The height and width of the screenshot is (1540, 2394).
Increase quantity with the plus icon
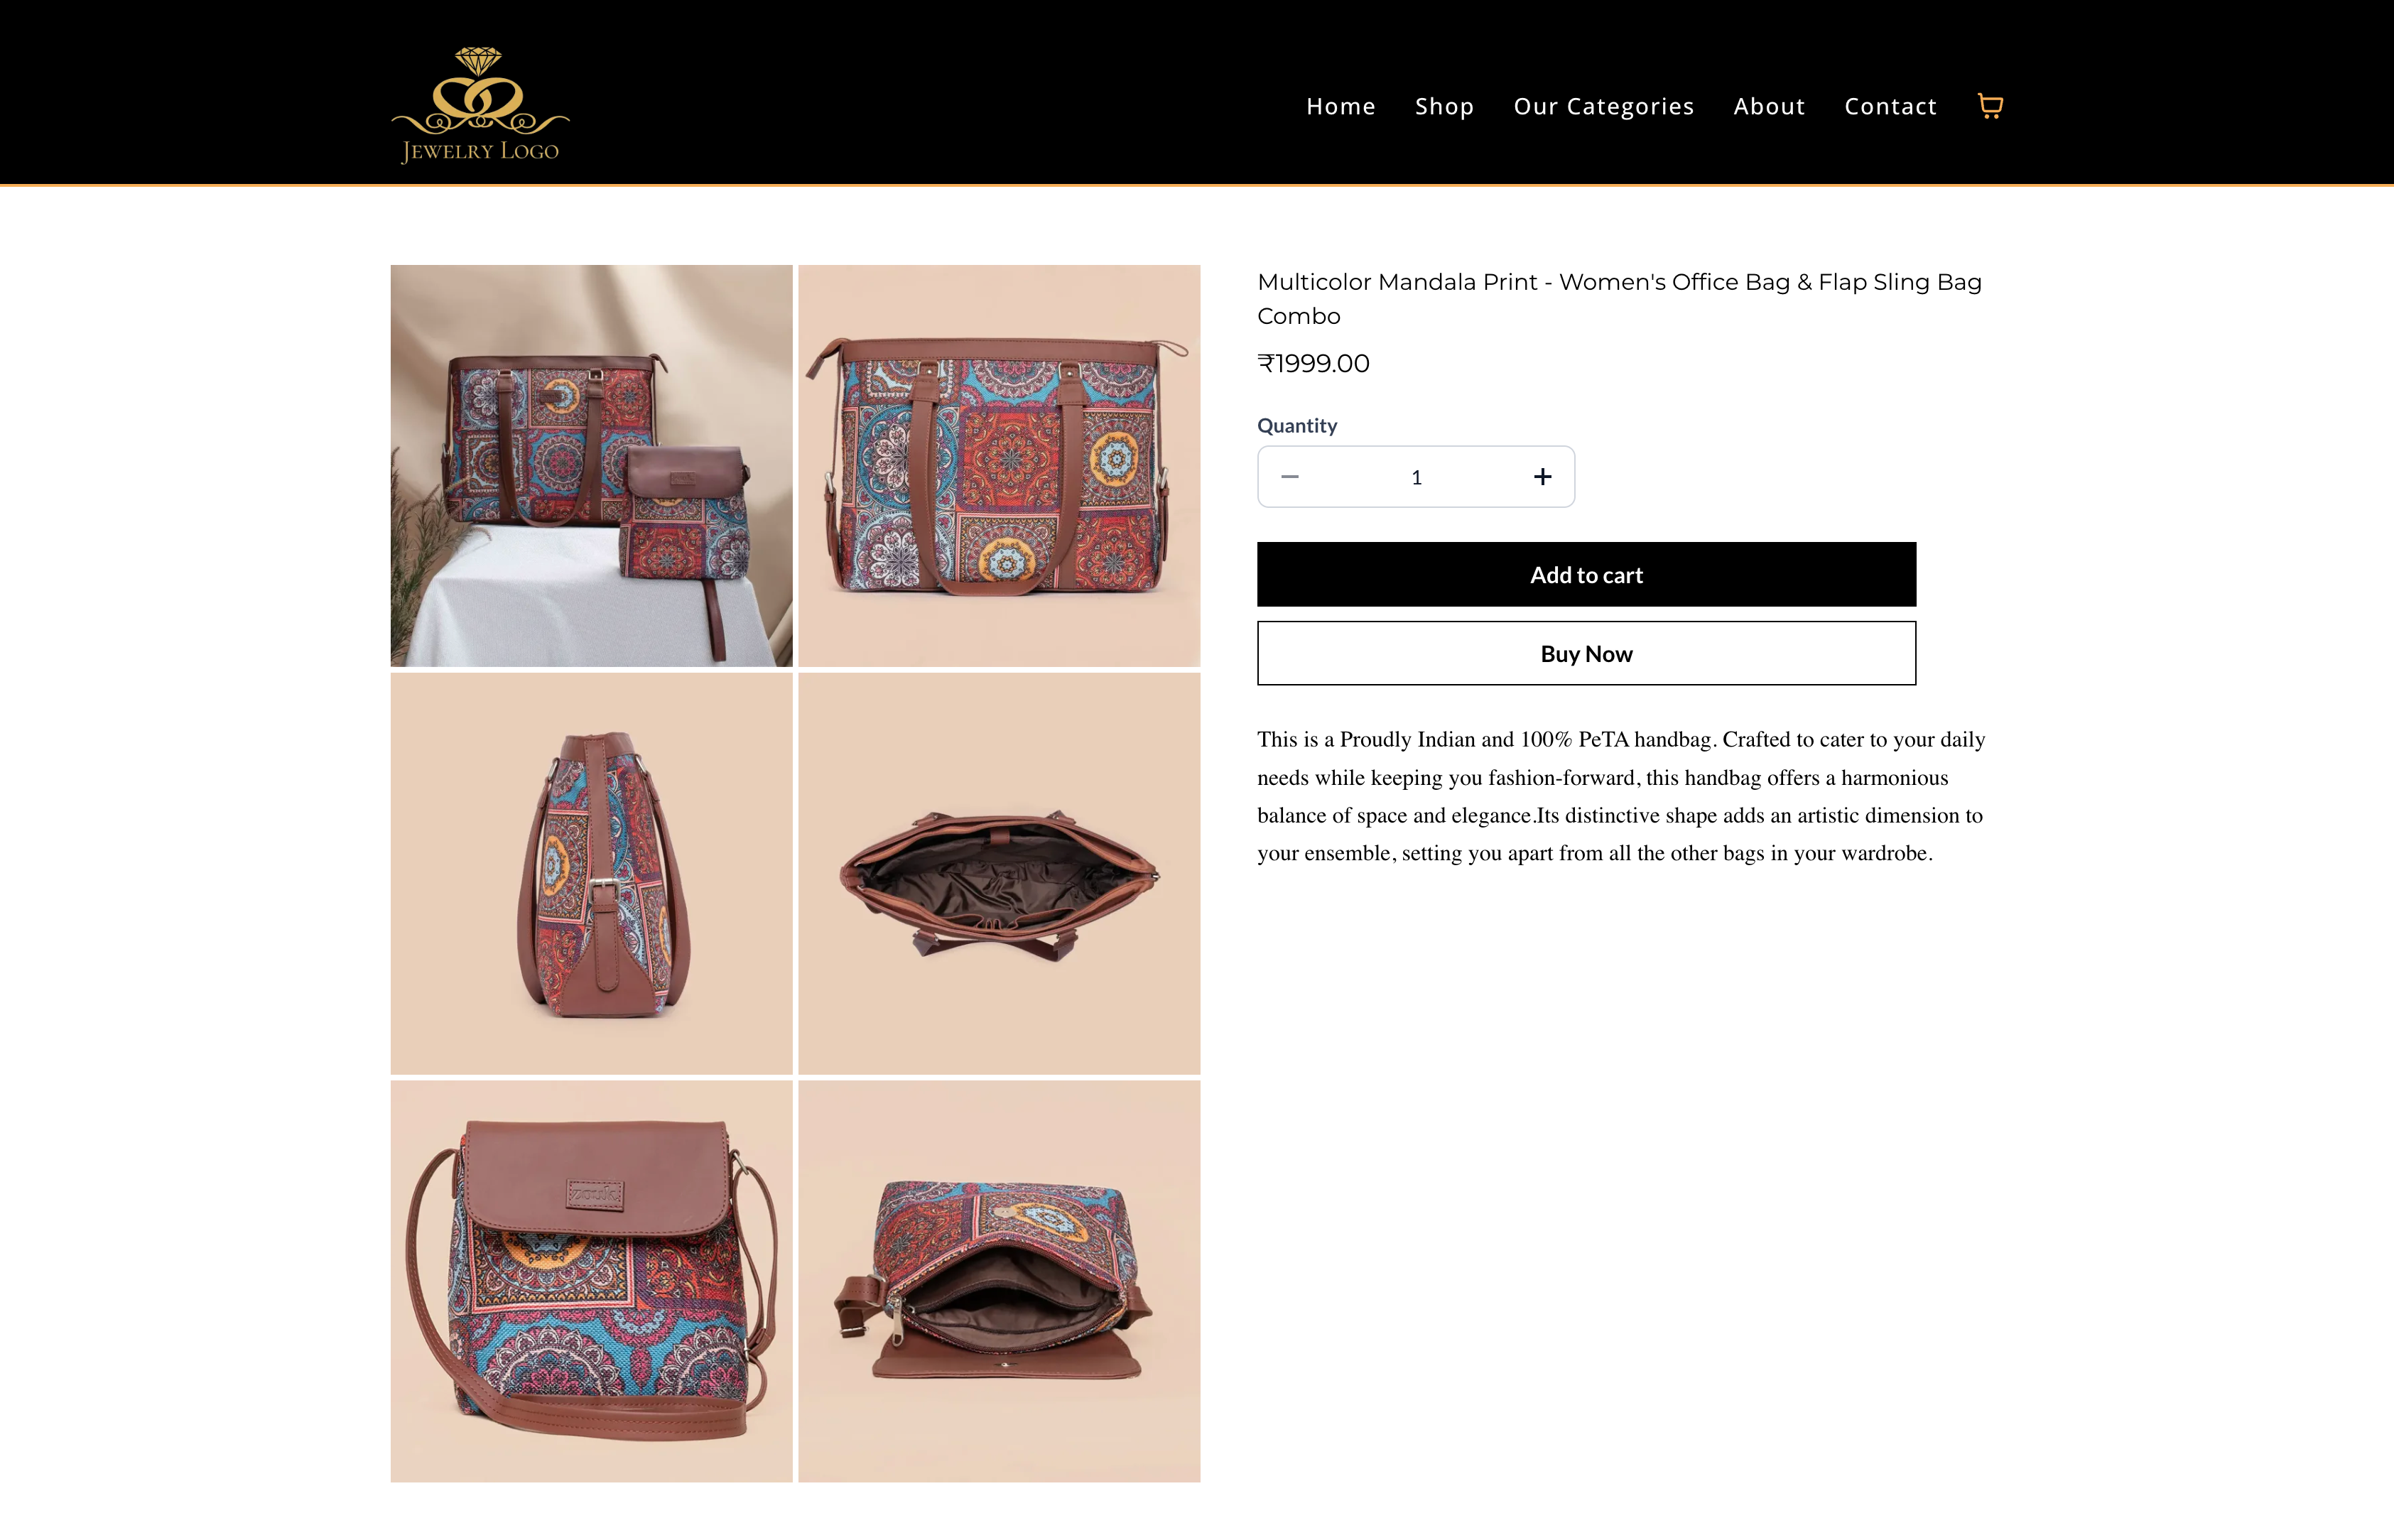(x=1542, y=477)
